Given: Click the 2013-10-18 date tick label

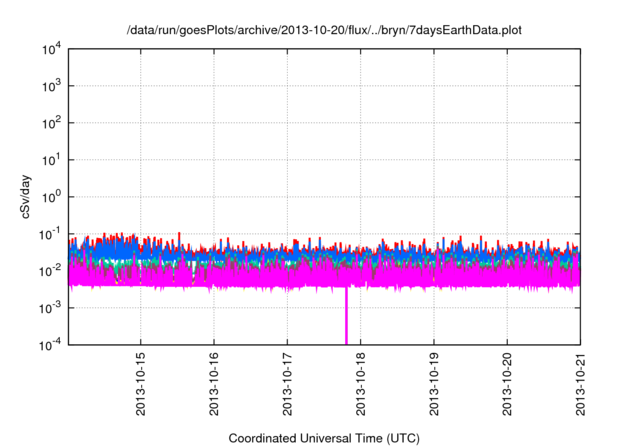Looking at the screenshot, I should tap(360, 384).
